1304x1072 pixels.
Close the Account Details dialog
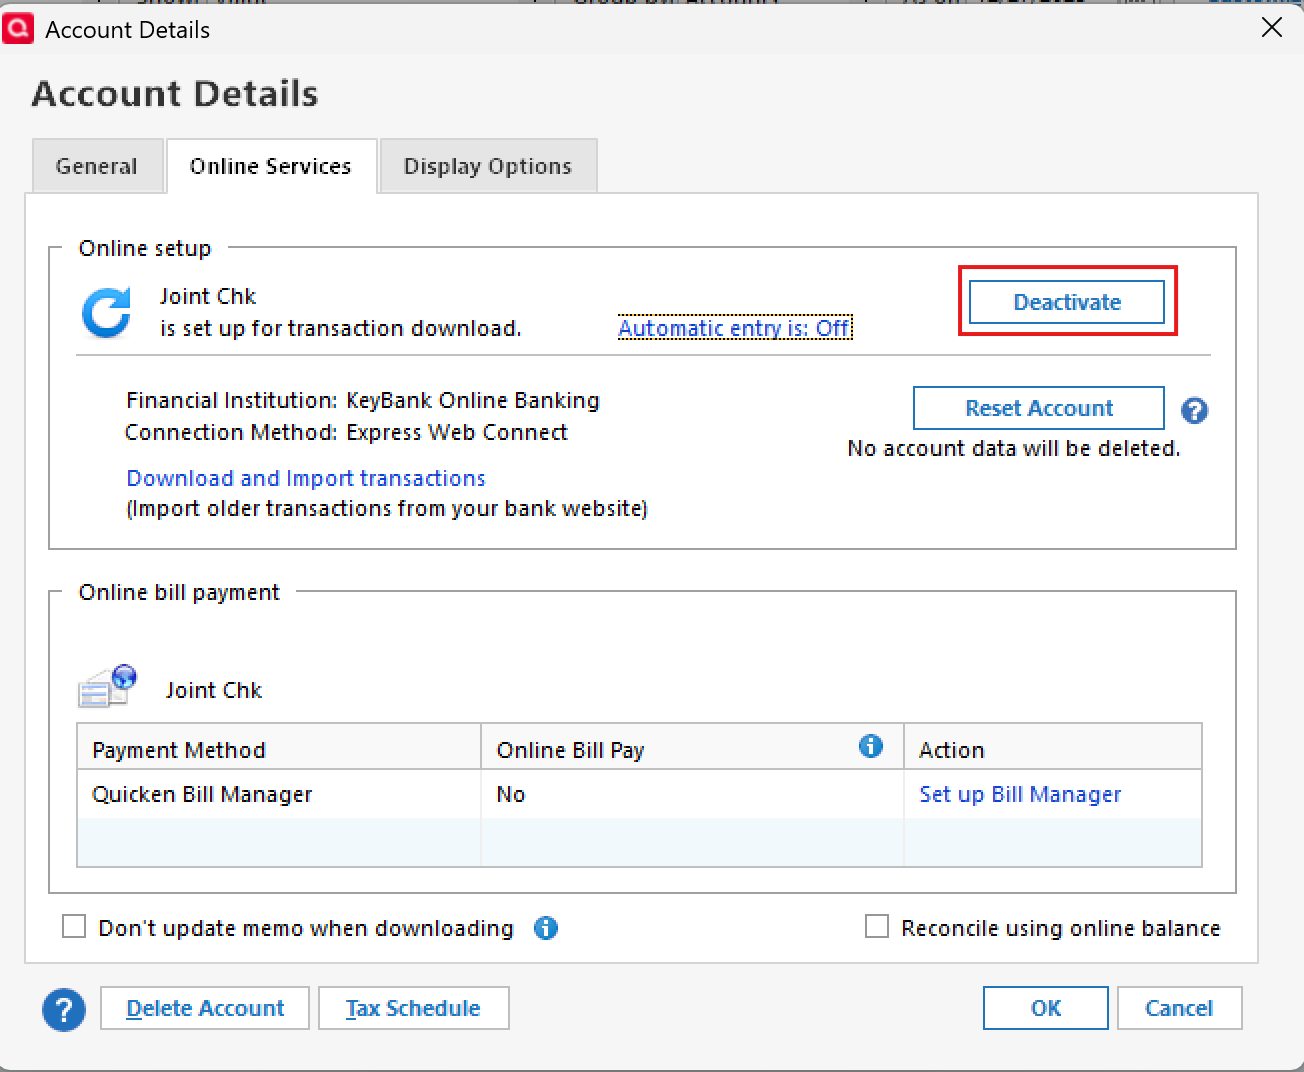tap(1271, 28)
